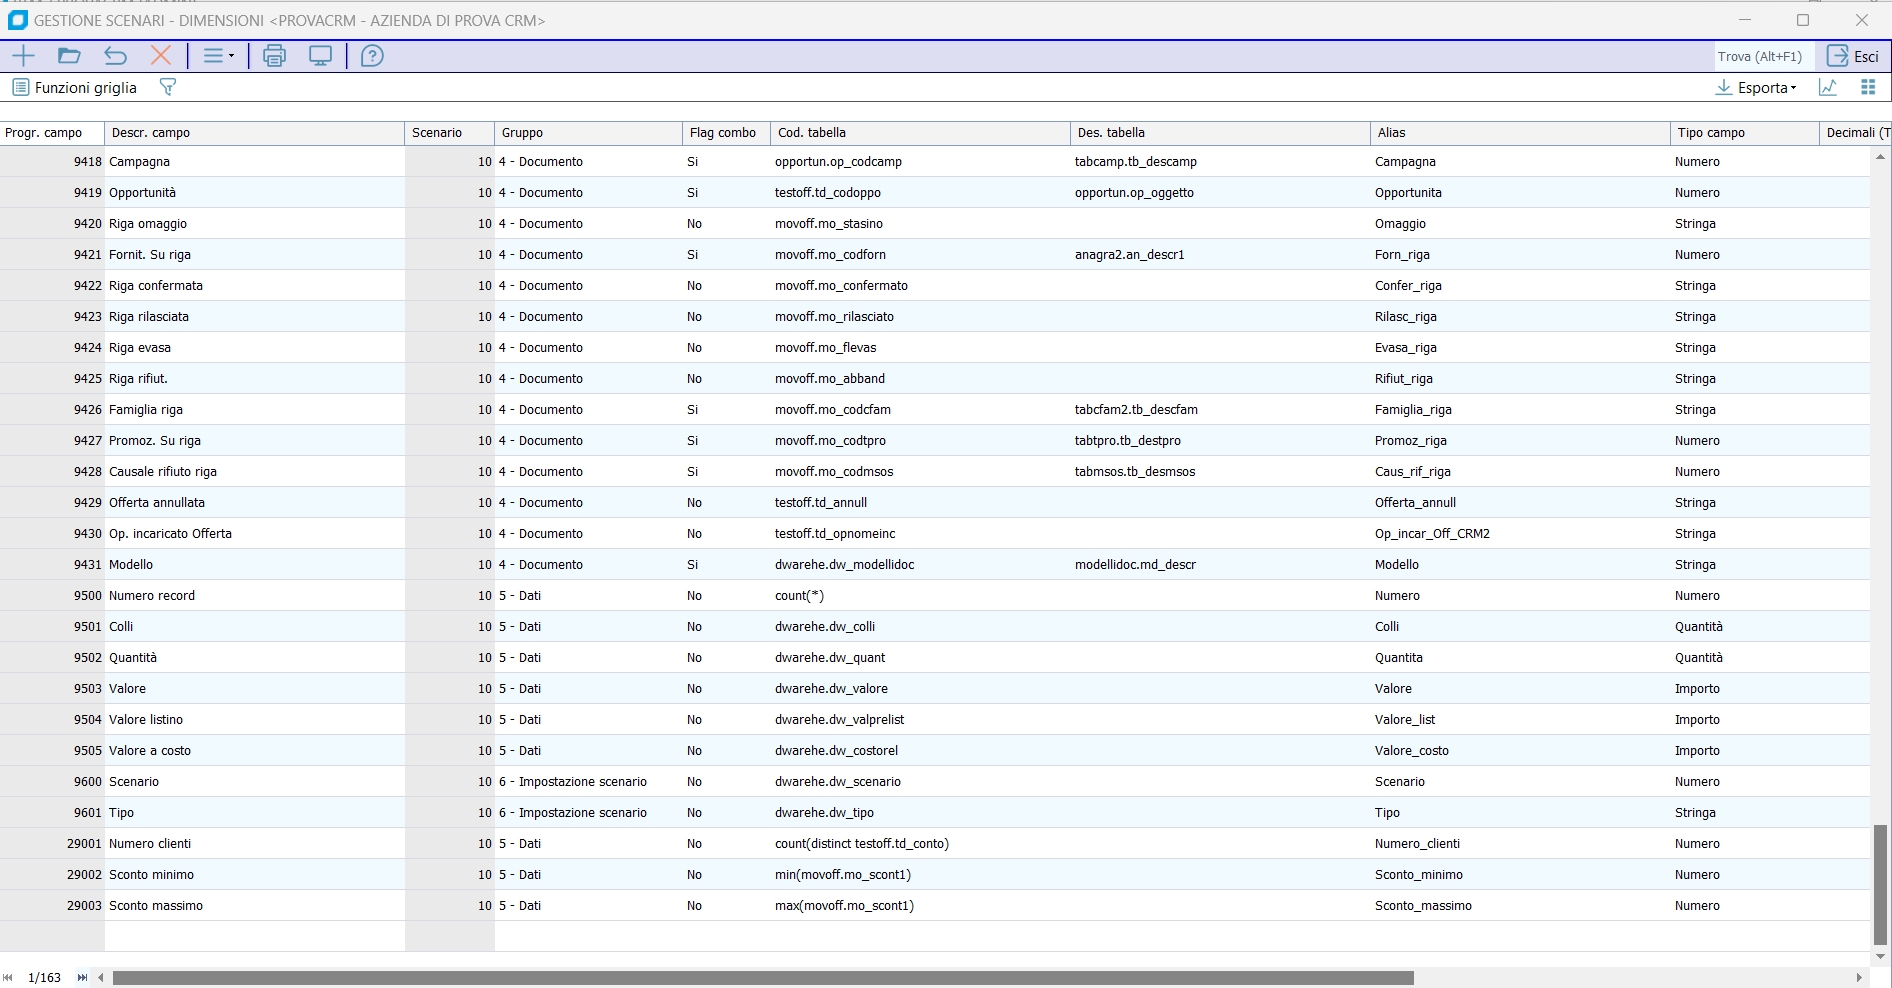Image resolution: width=1892 pixels, height=988 pixels.
Task: Open the line chart icon near Esporta
Action: coord(1828,87)
